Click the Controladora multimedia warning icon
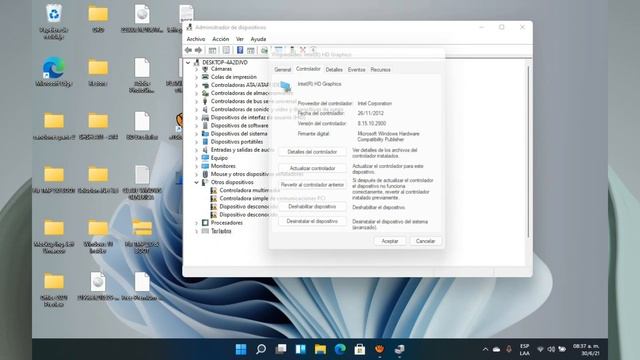The image size is (640, 360). pyautogui.click(x=213, y=190)
